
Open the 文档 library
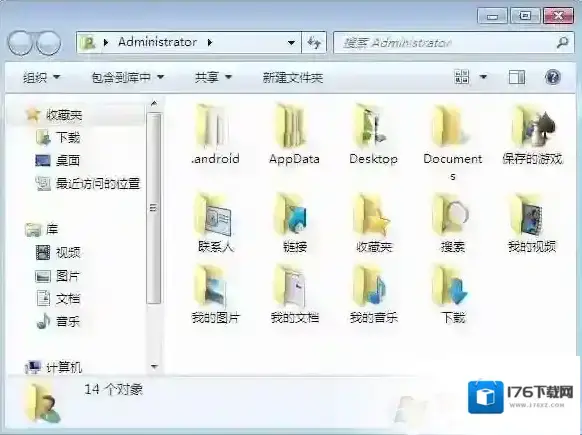(58, 299)
